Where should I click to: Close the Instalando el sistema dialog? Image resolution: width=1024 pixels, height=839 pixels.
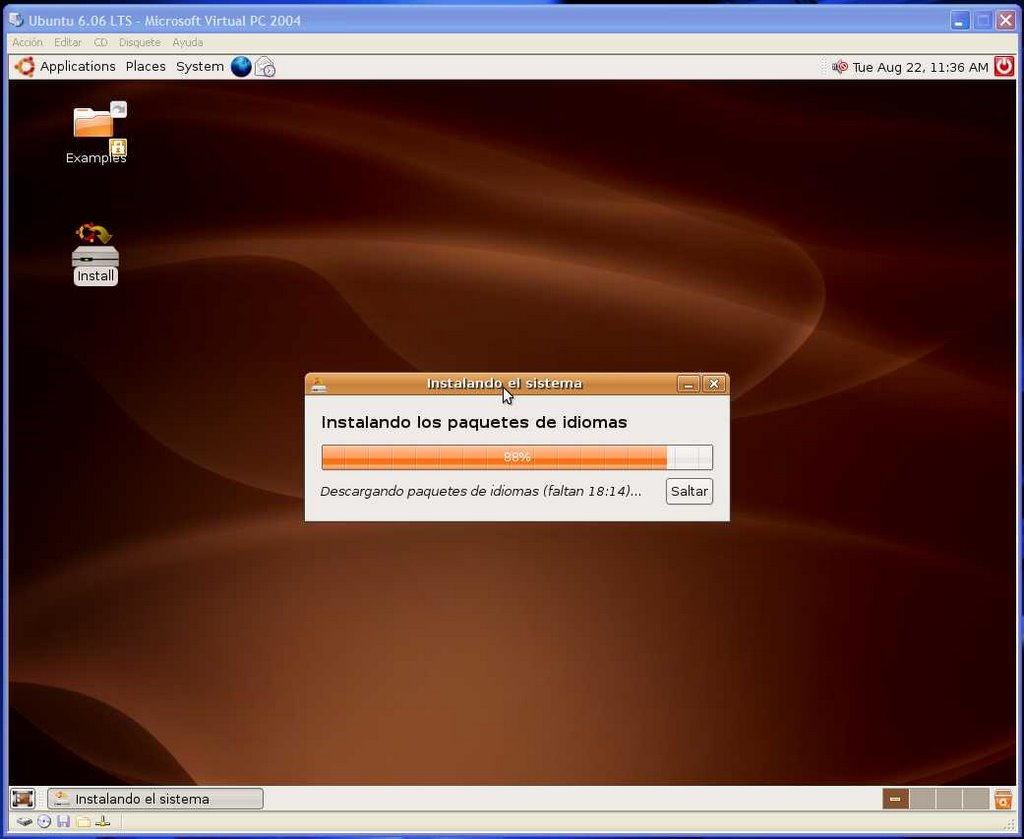click(x=714, y=384)
